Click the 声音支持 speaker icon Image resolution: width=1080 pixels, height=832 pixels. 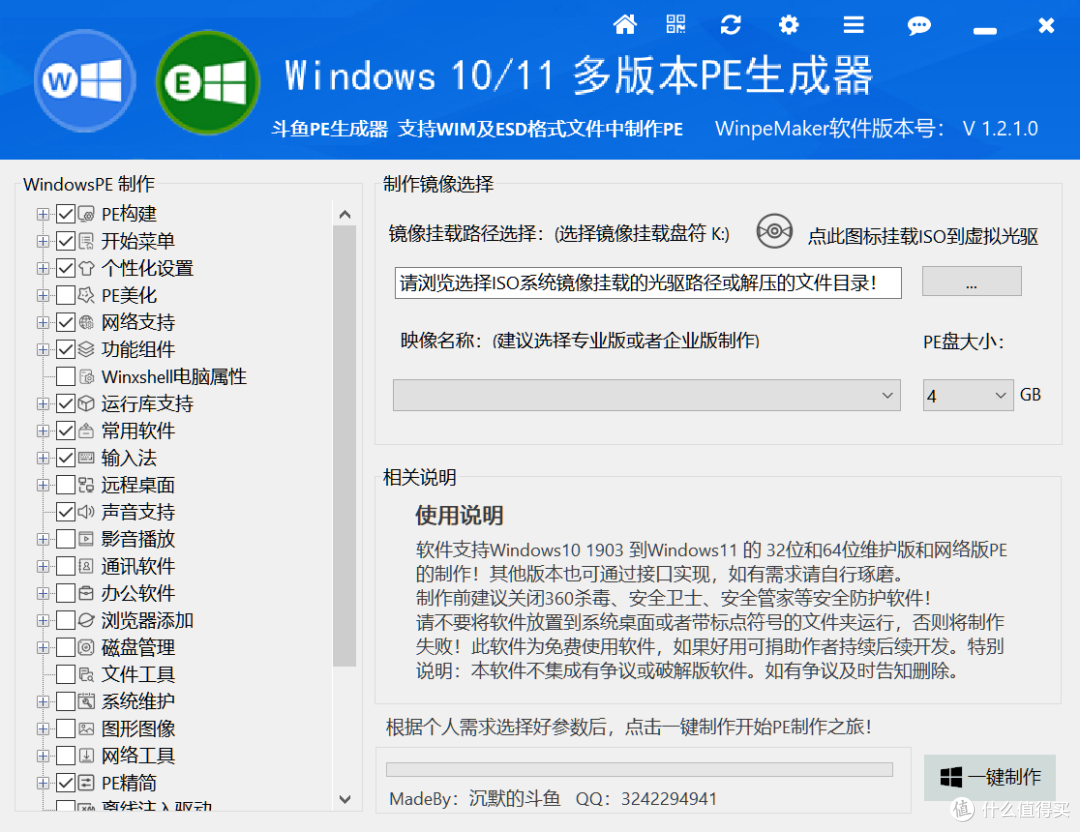[x=86, y=512]
